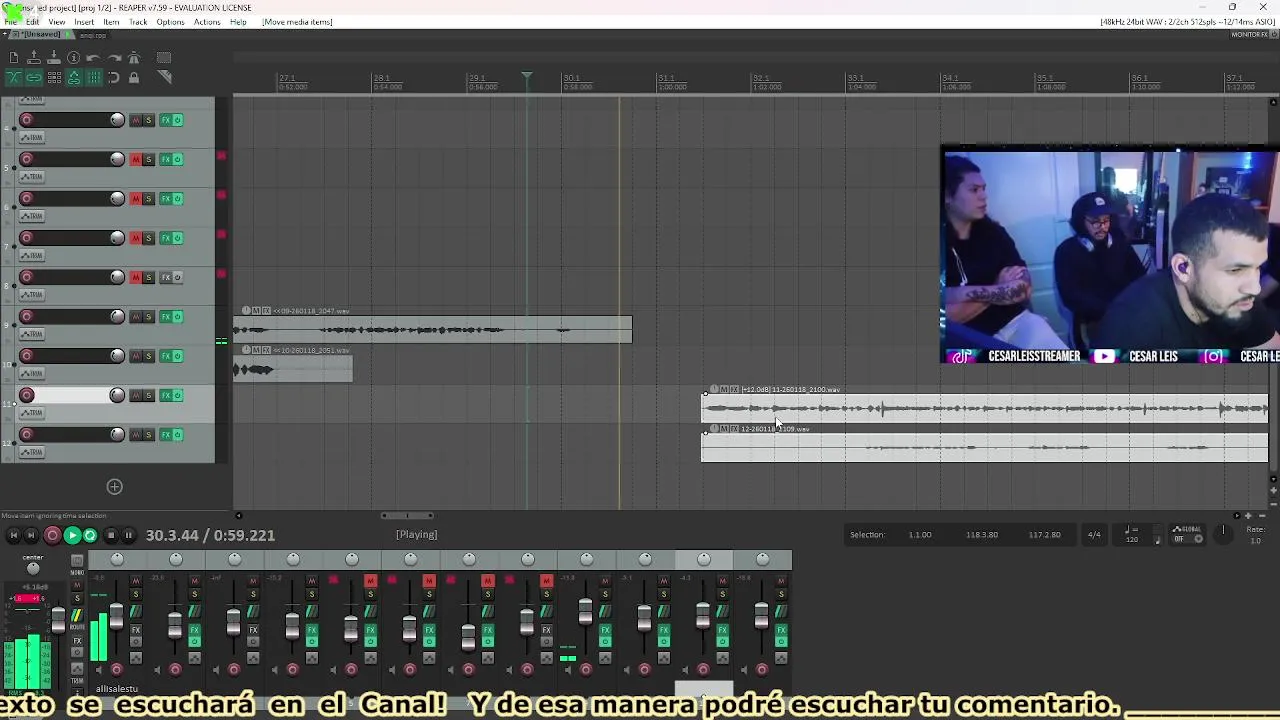Click the BPM tempo field in transport
The width and height of the screenshot is (1280, 720).
[1132, 540]
